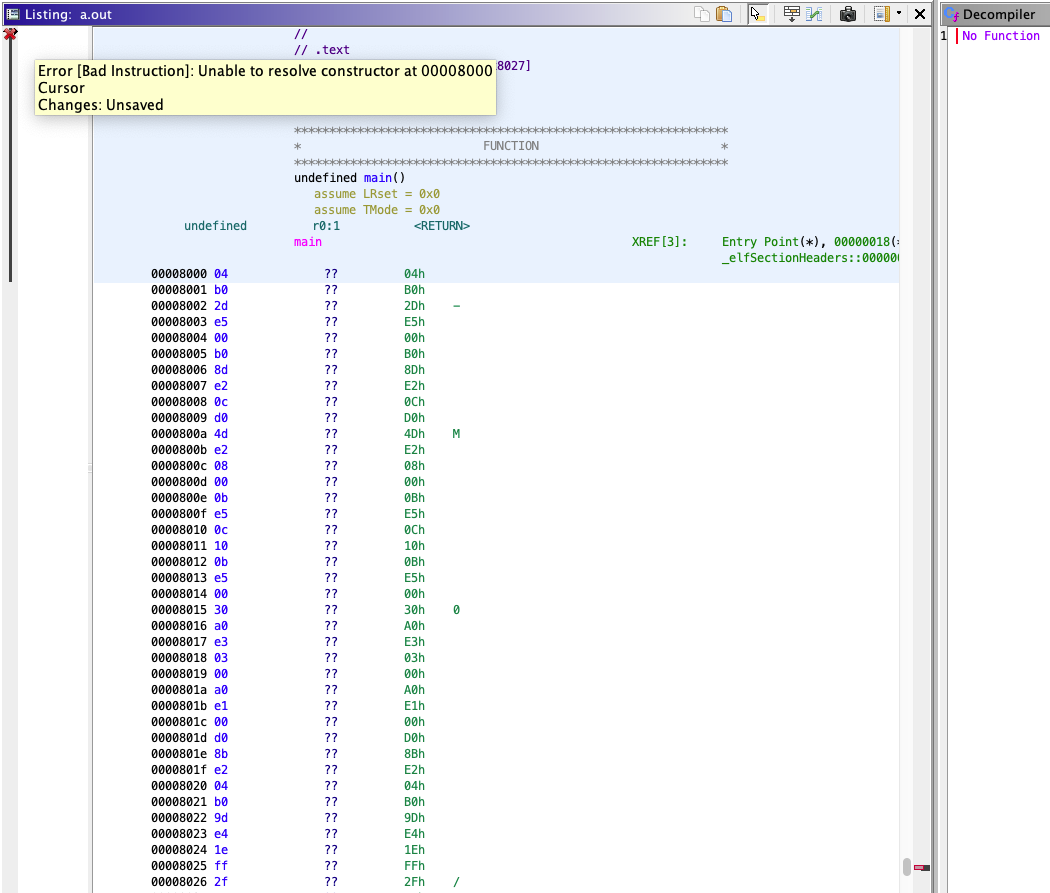
Task: Click address 00008000 in listing
Action: 179,274
